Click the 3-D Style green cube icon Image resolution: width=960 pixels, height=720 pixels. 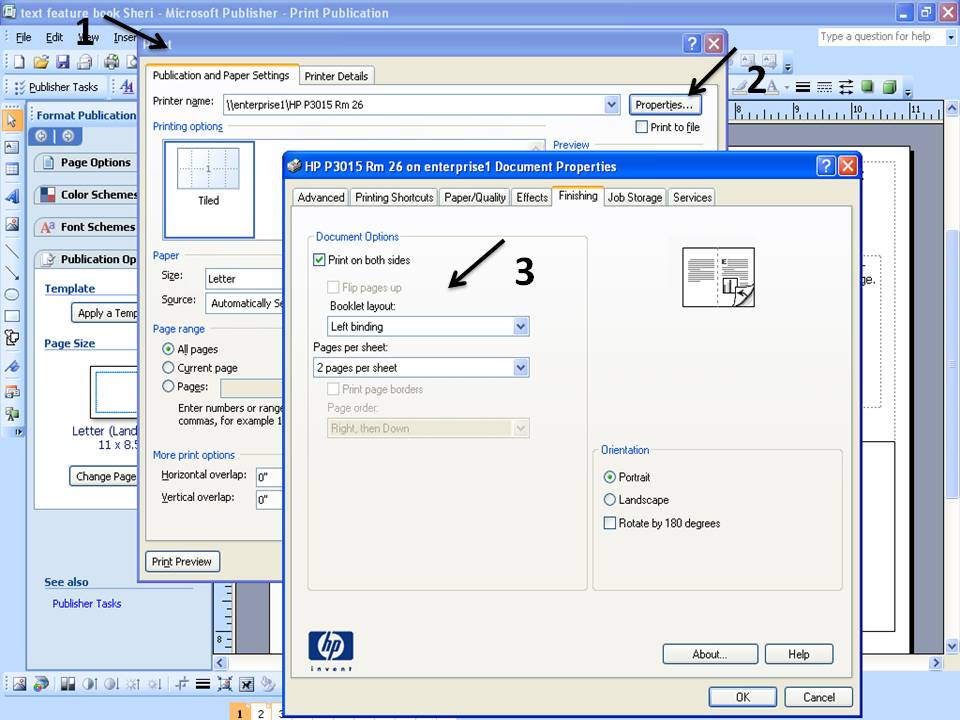[x=890, y=88]
